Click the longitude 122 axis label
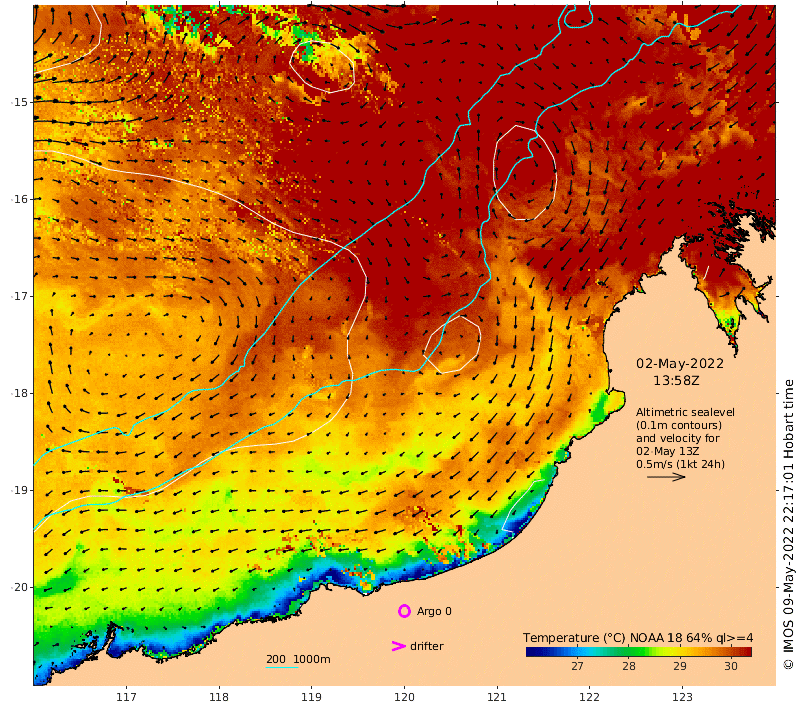Viewport: 800px width, 710px height. click(x=589, y=697)
